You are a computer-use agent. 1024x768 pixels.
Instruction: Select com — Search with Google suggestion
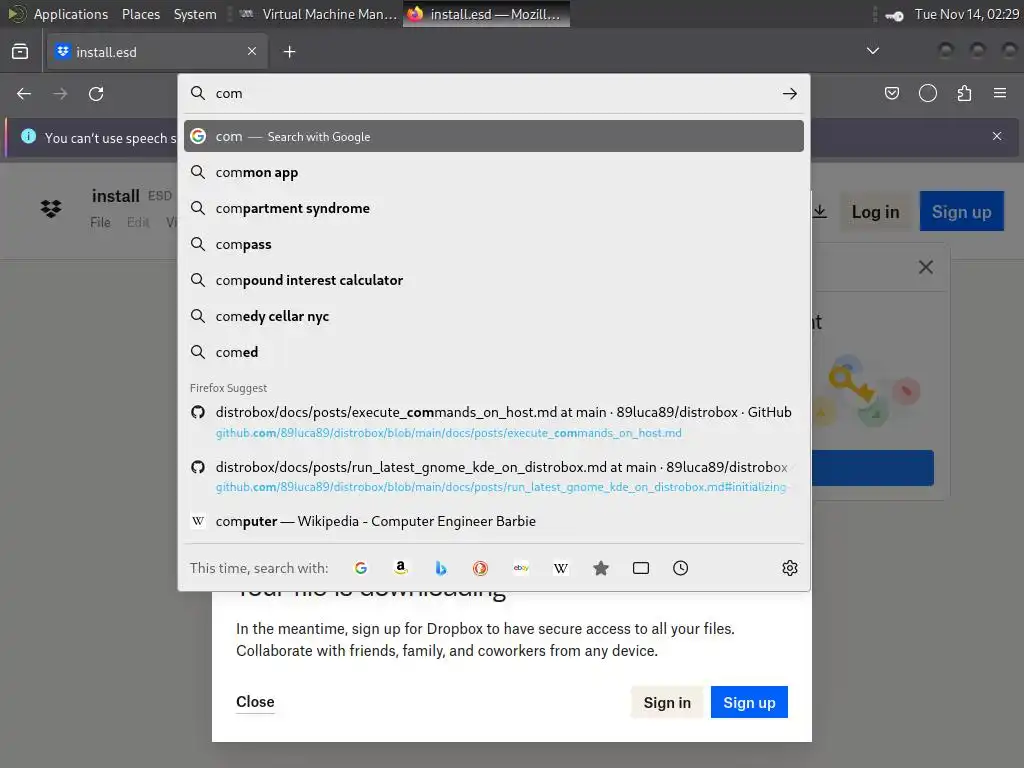[x=494, y=136]
